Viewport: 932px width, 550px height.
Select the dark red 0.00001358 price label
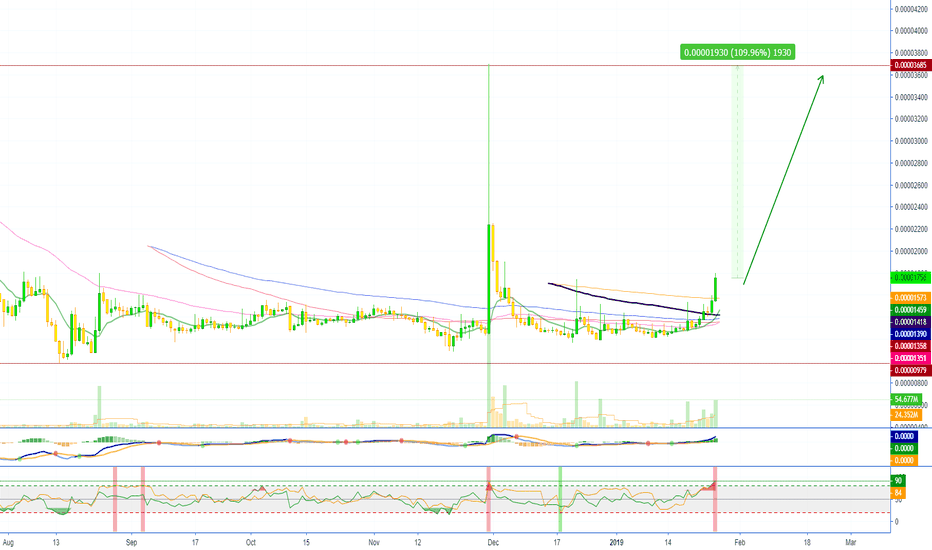pyautogui.click(x=910, y=346)
